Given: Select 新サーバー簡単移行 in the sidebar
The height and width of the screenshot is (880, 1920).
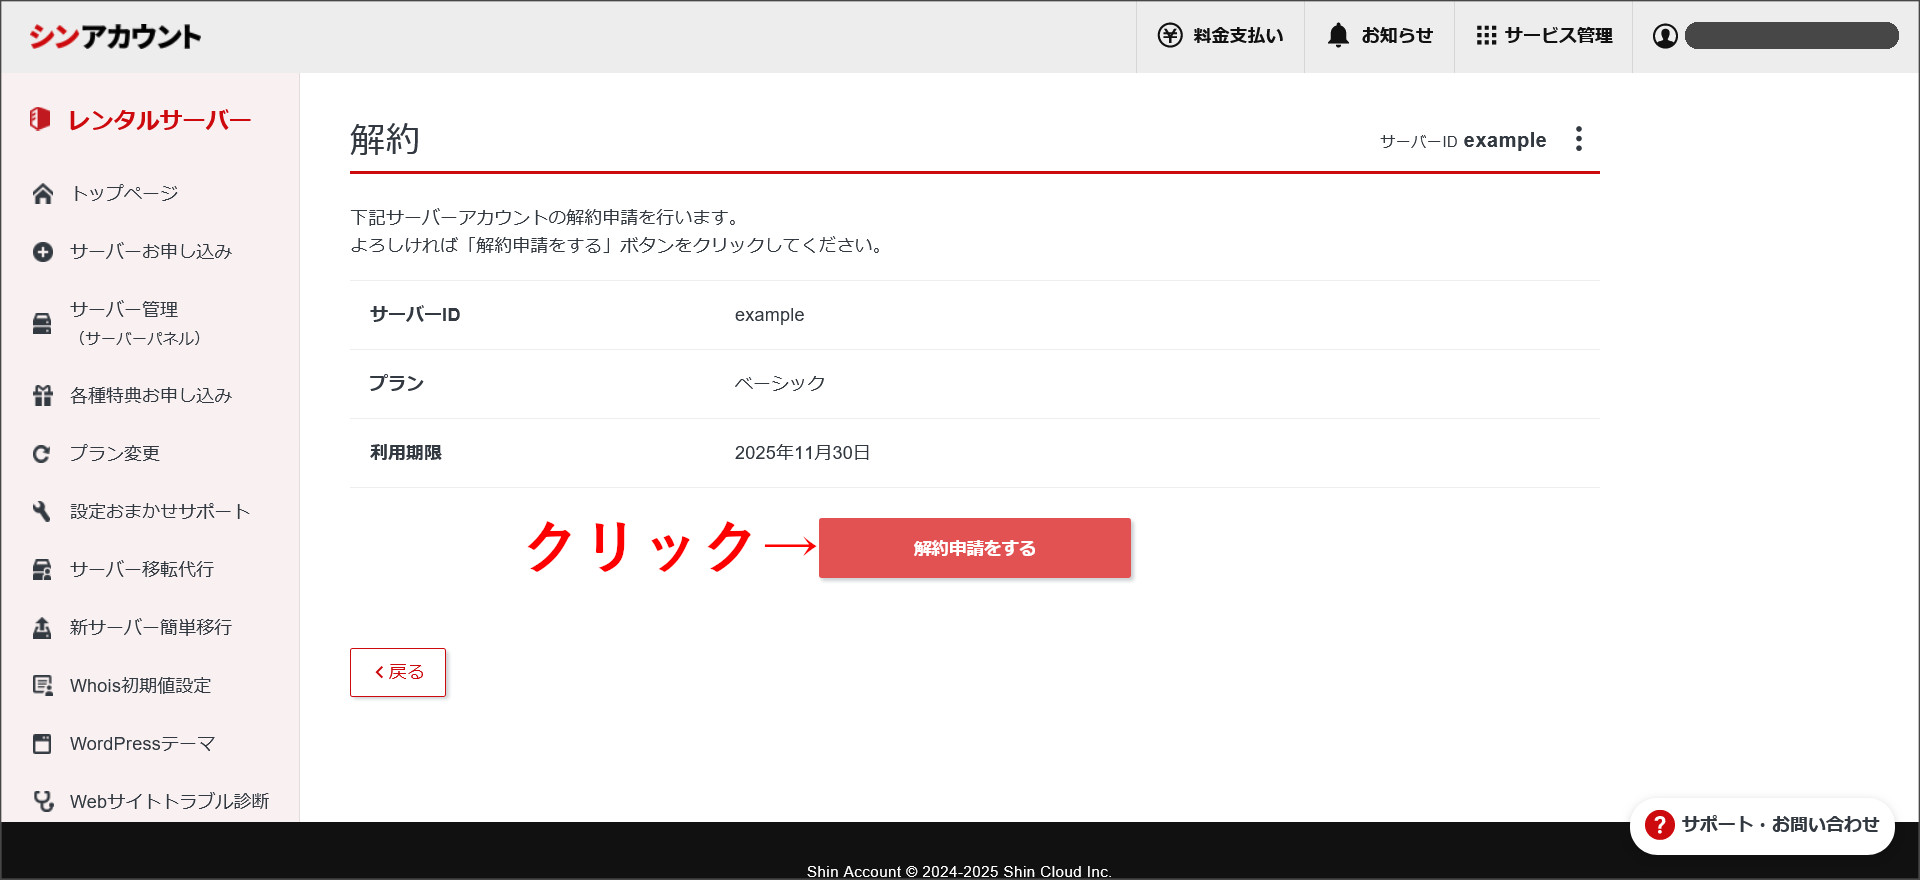Looking at the screenshot, I should pyautogui.click(x=150, y=628).
